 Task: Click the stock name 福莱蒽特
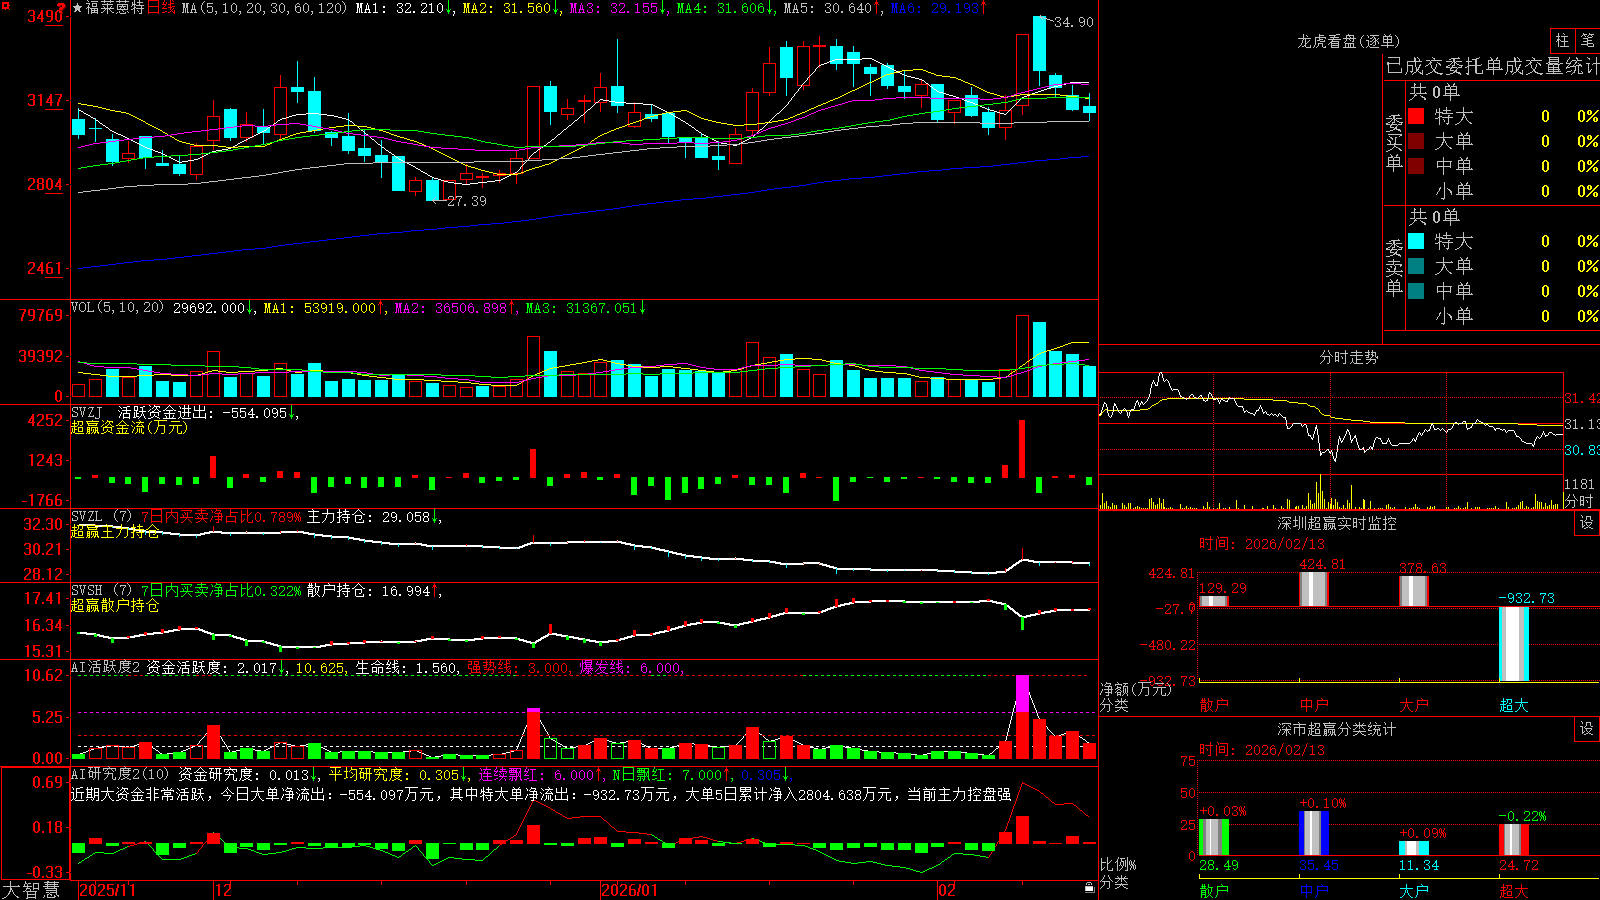[115, 8]
